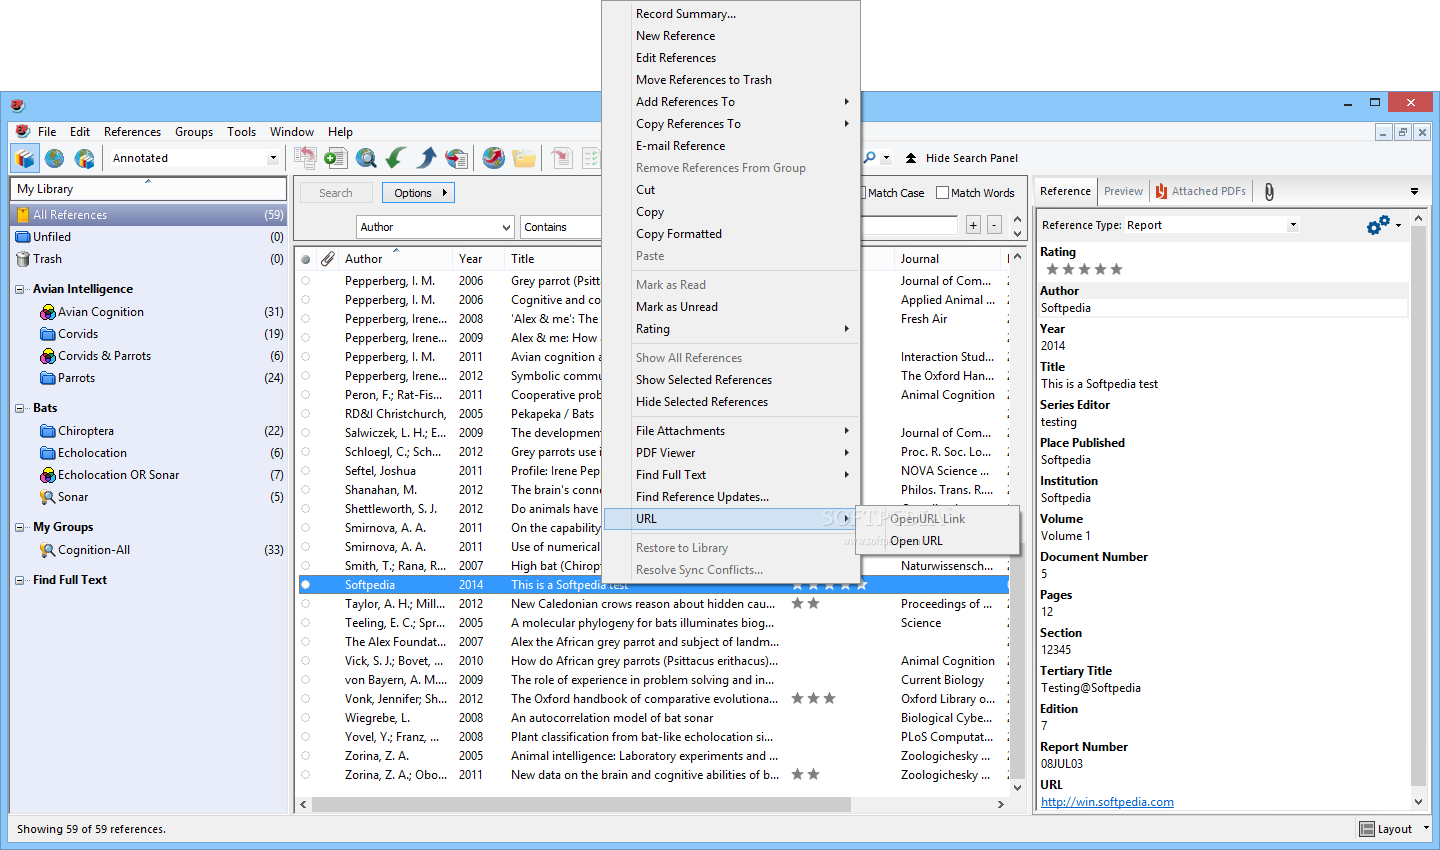Screen dimensions: 1440x850
Task: Click the paperclip column header icon
Action: click(328, 259)
